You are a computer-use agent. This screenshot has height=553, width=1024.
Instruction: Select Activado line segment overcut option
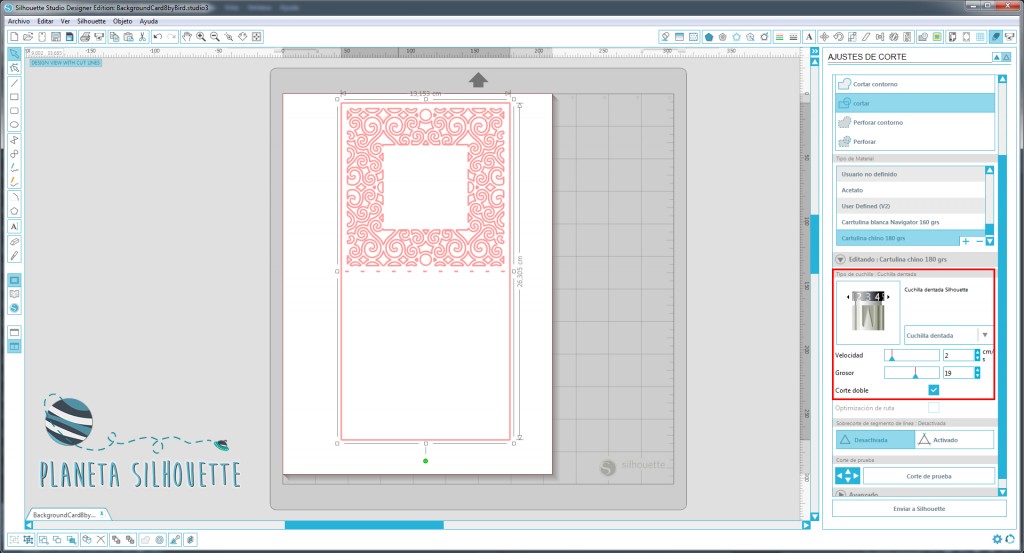click(x=954, y=439)
